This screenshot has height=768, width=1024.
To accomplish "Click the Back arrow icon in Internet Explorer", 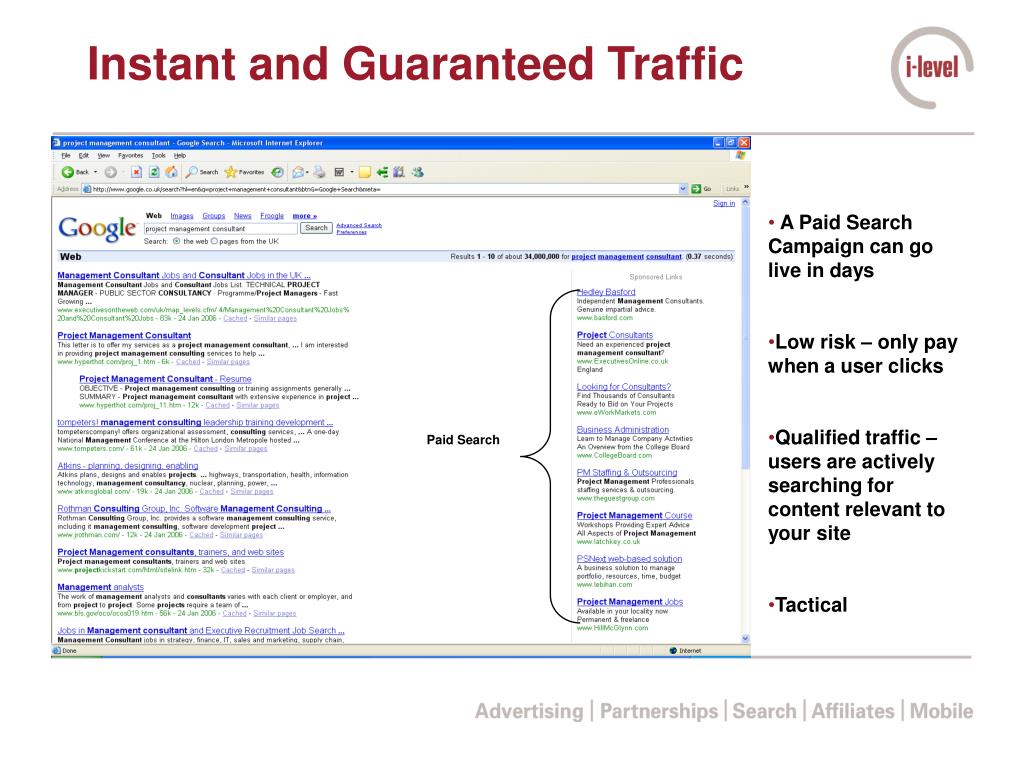I will point(67,172).
